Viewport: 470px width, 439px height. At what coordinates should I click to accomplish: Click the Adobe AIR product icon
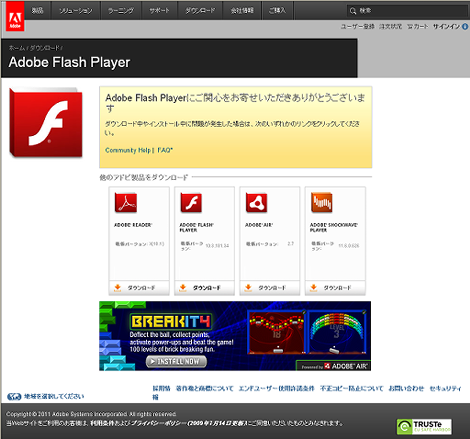click(x=256, y=202)
